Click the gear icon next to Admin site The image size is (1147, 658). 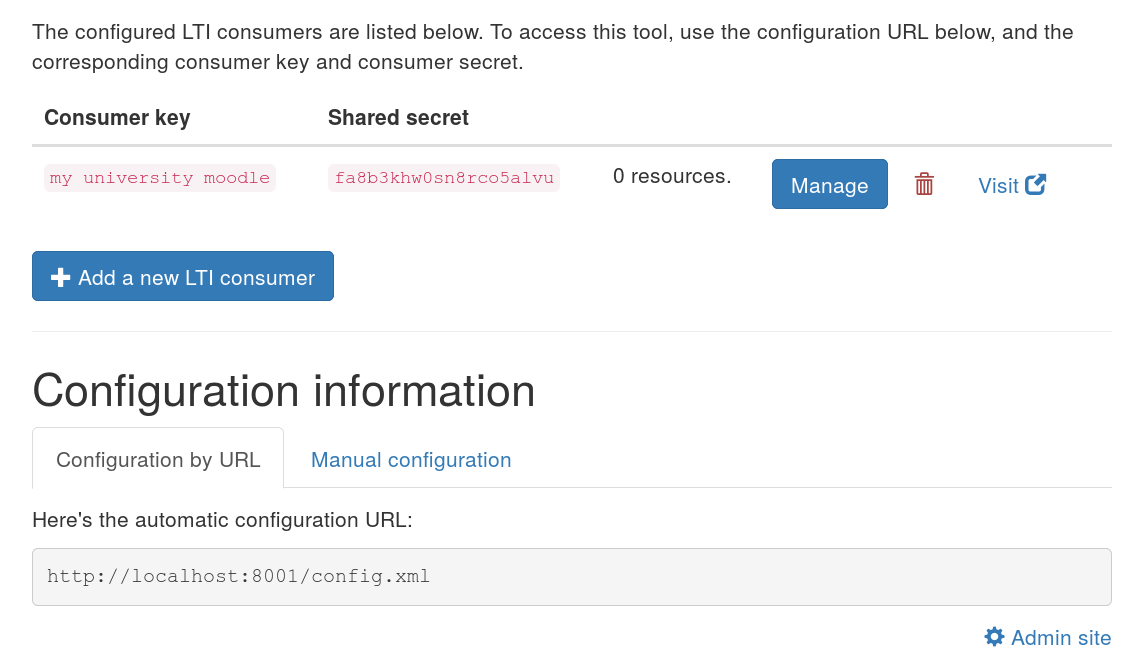pyautogui.click(x=994, y=637)
